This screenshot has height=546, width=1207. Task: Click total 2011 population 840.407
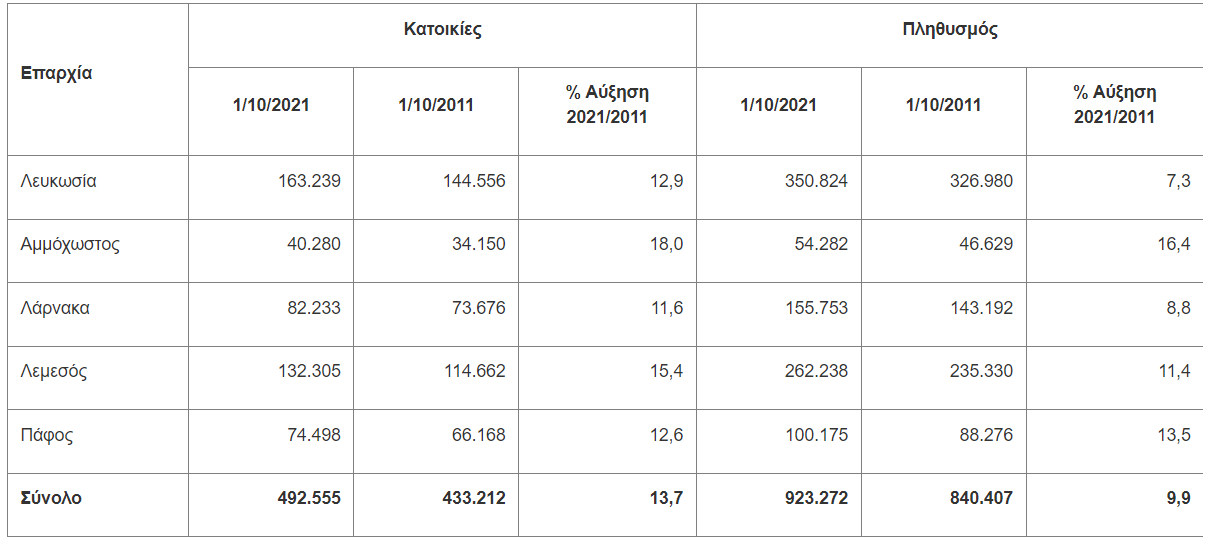tap(981, 498)
